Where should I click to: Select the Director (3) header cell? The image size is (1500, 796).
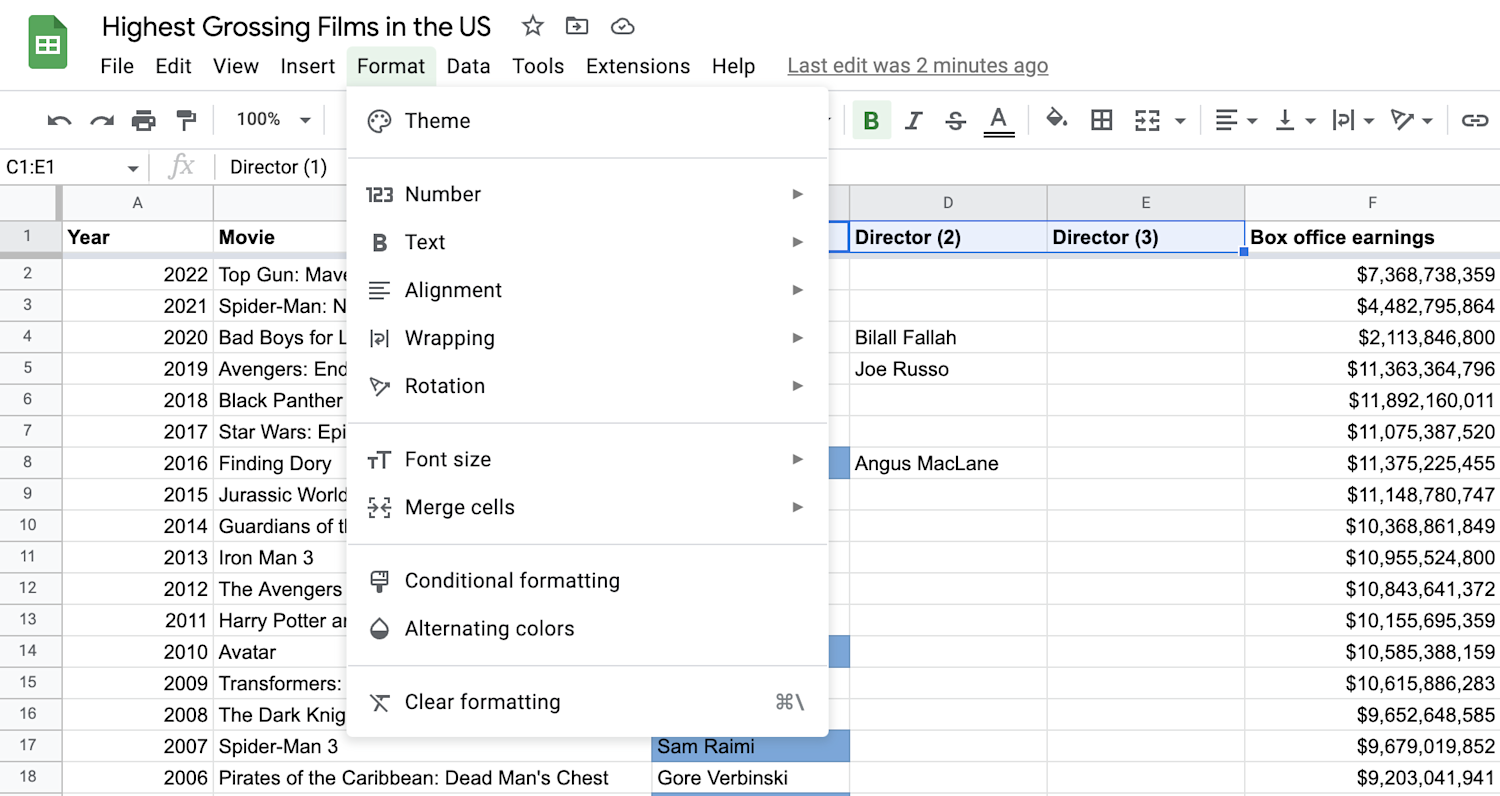coord(1146,237)
